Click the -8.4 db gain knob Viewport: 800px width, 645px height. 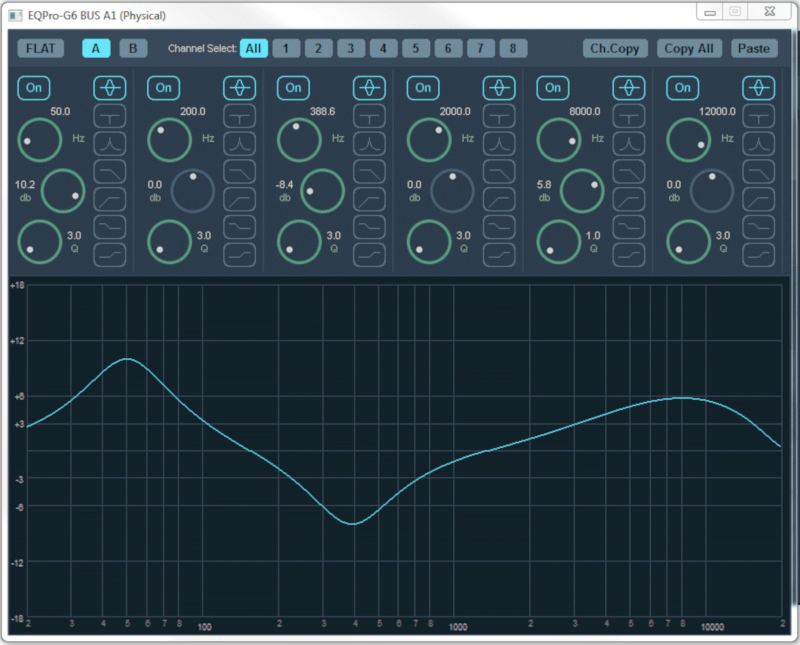[322, 191]
